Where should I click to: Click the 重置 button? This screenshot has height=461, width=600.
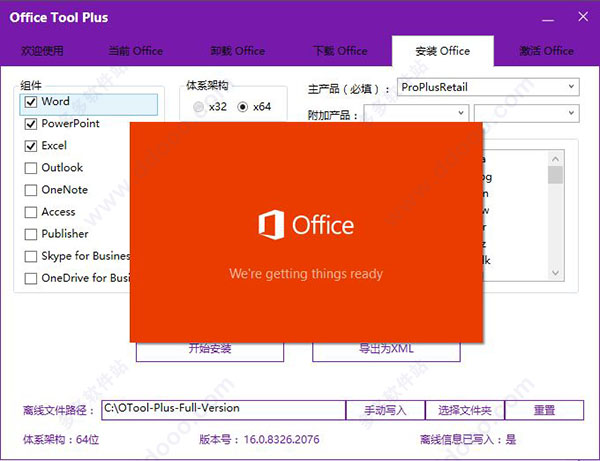pos(544,410)
